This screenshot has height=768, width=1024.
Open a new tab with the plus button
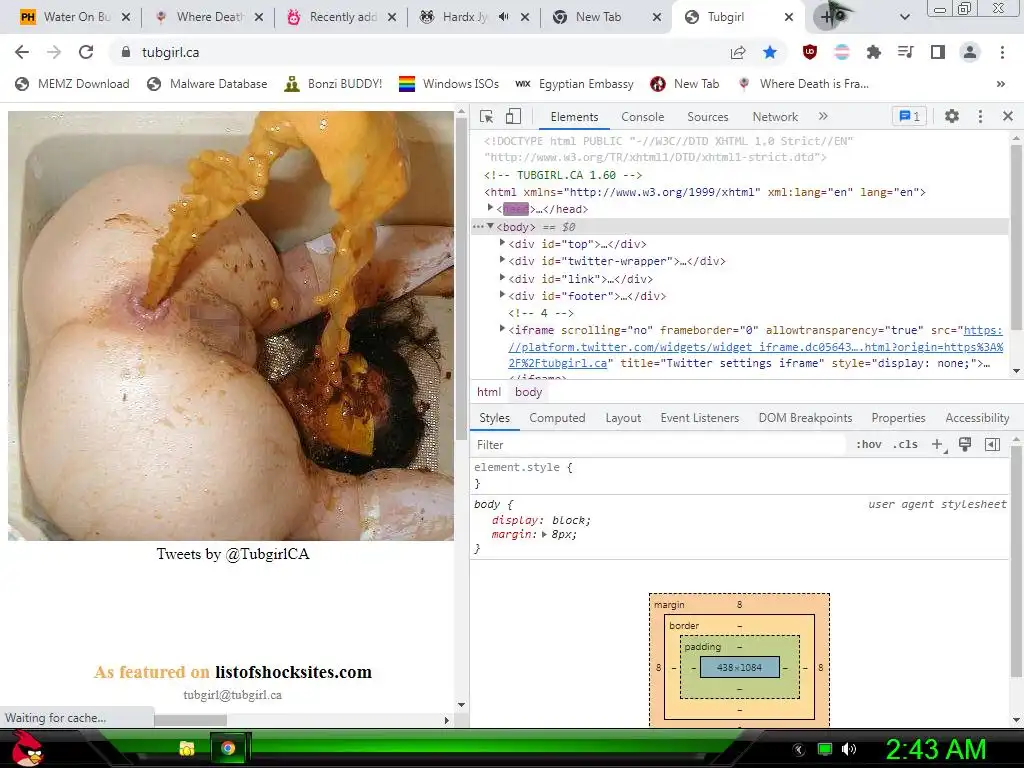(x=827, y=17)
